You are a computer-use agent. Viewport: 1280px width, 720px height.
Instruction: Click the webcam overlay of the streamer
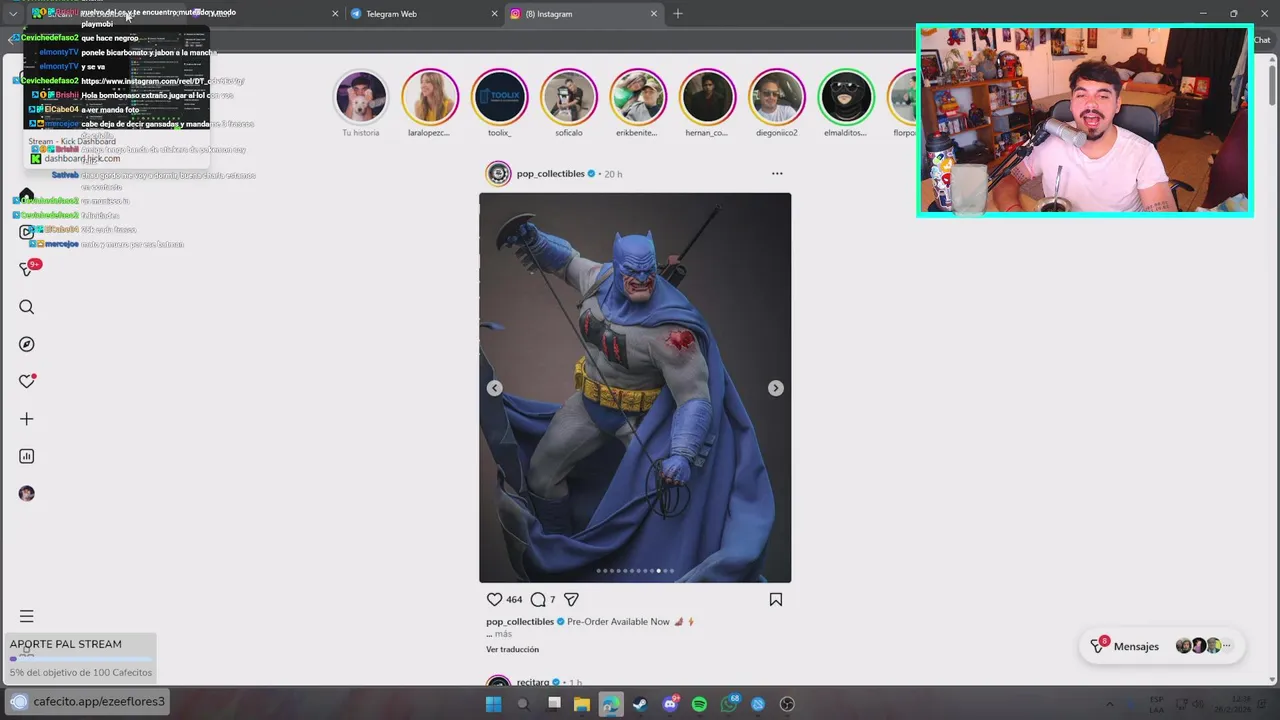tap(1084, 120)
